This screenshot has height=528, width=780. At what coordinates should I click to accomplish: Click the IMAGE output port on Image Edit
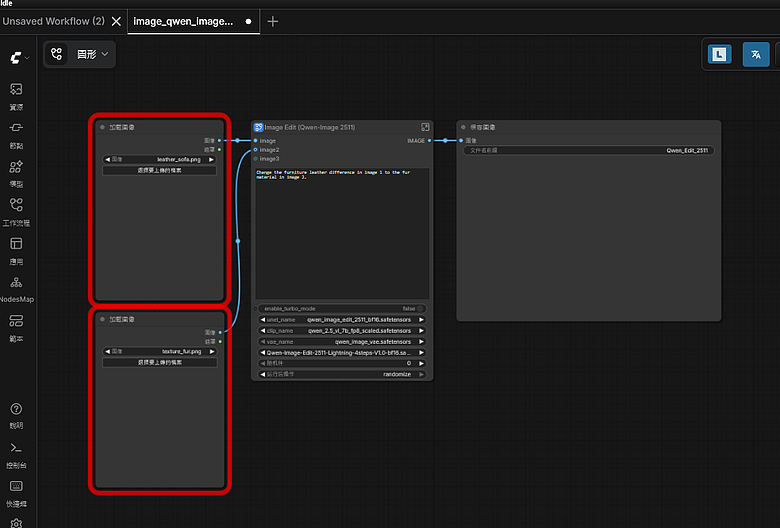(x=429, y=141)
